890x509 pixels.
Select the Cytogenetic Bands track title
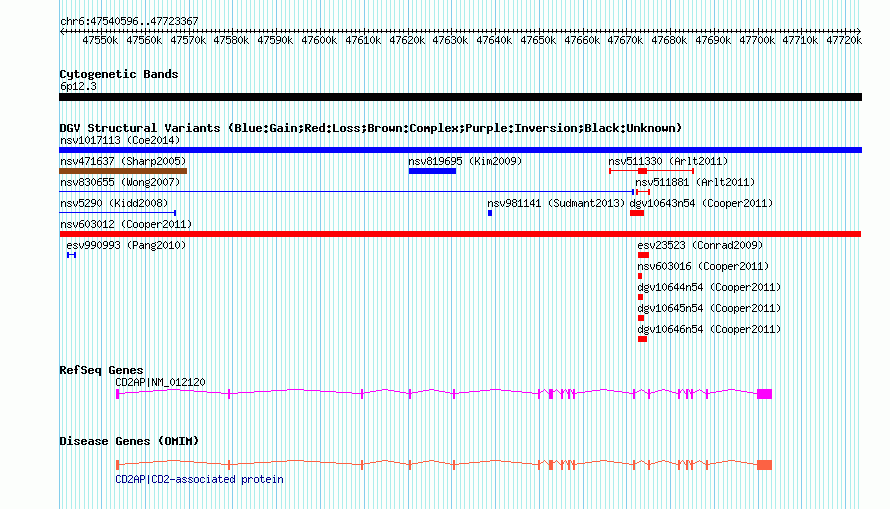[119, 74]
